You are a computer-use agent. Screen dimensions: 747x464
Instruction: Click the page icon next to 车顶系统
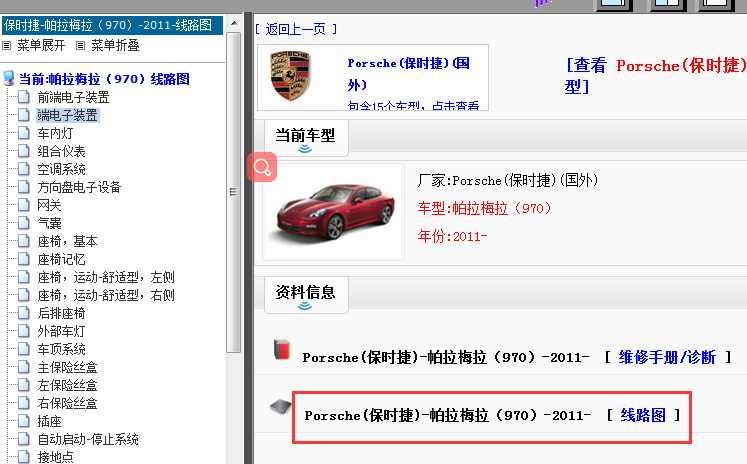tap(24, 349)
